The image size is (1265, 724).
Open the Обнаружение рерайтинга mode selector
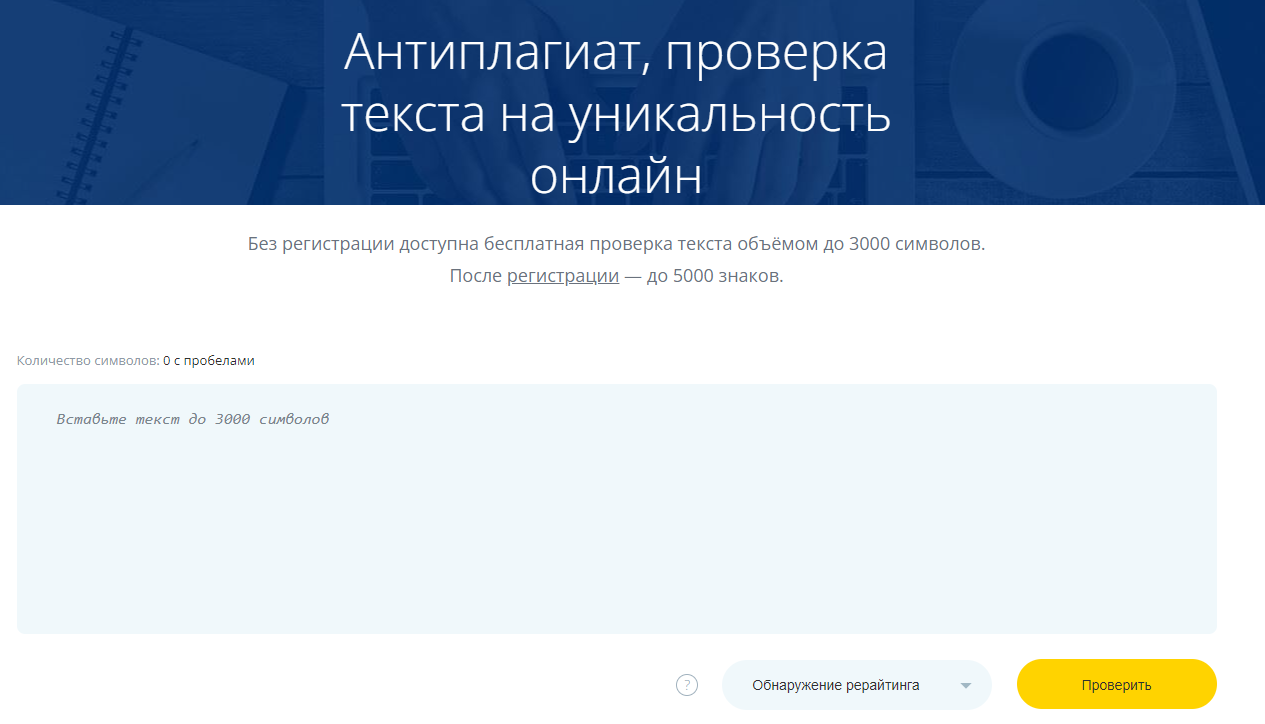tap(855, 685)
